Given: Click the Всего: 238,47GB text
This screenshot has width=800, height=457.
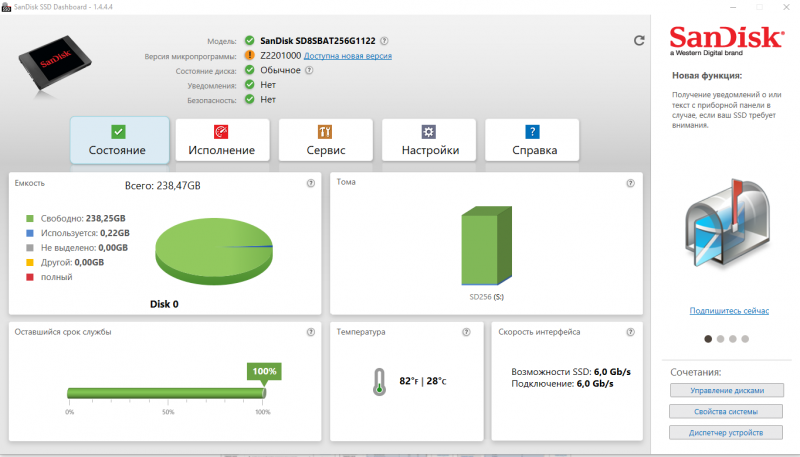Looking at the screenshot, I should (x=163, y=186).
